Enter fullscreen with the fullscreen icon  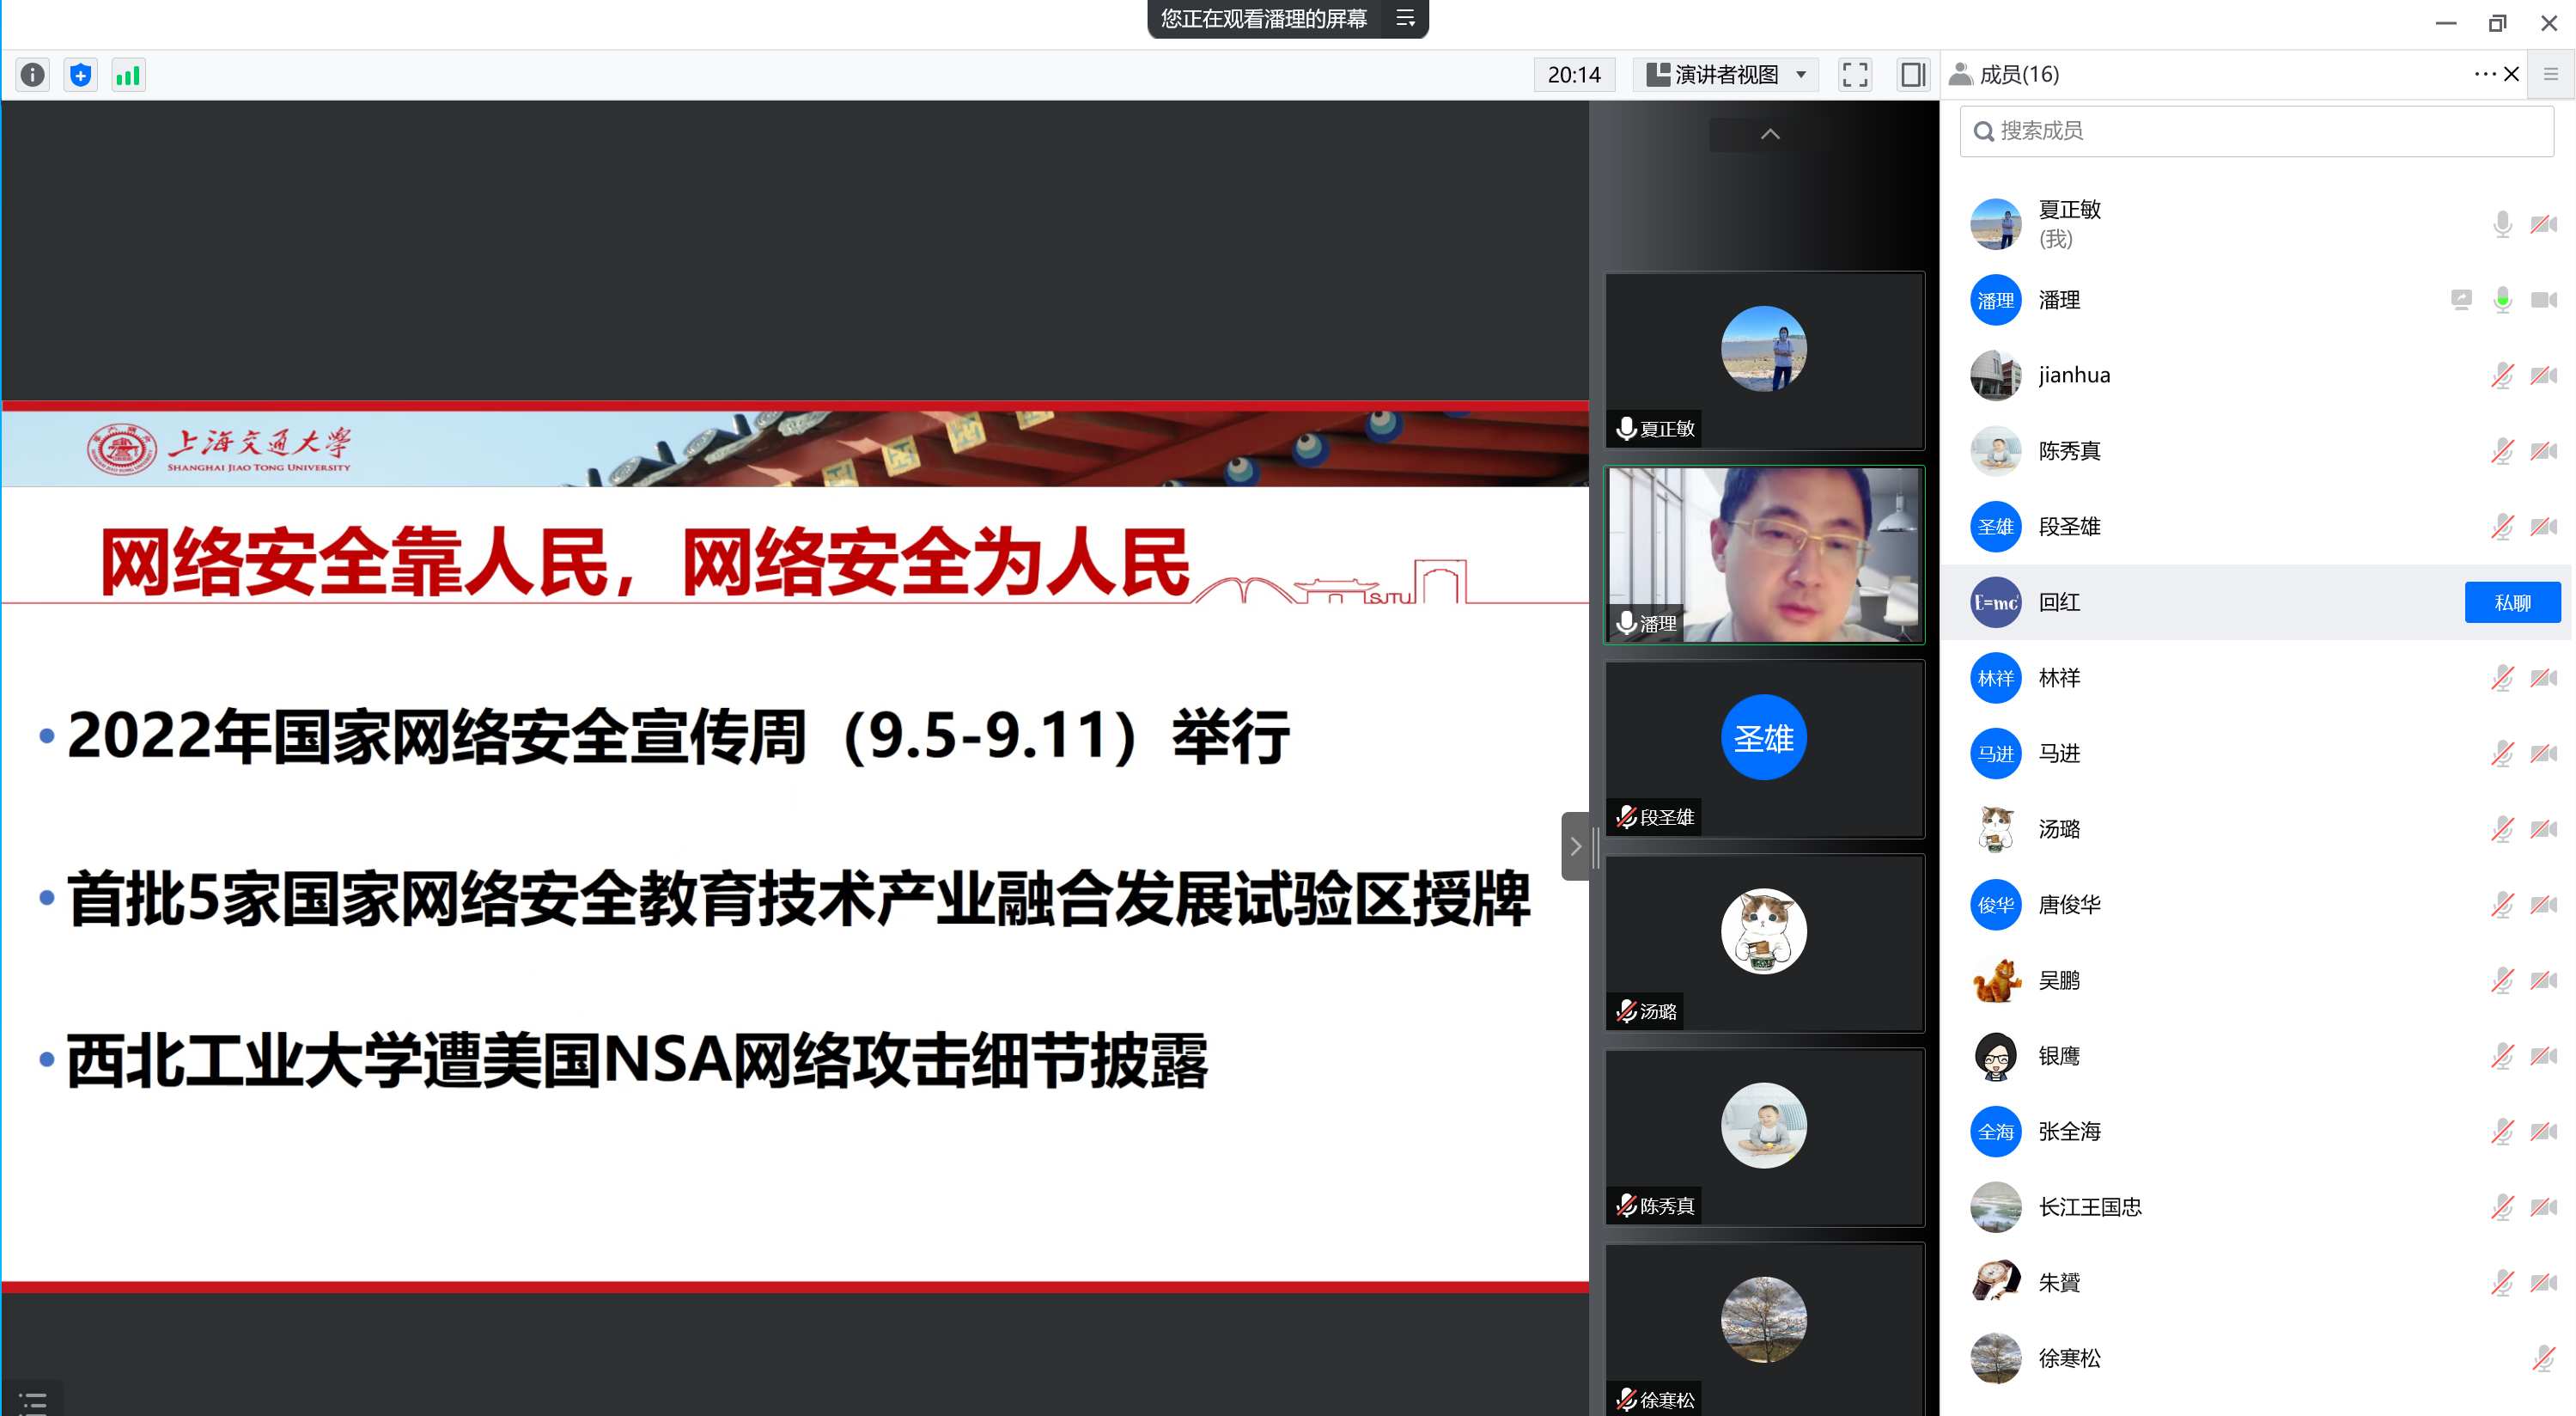point(1855,74)
